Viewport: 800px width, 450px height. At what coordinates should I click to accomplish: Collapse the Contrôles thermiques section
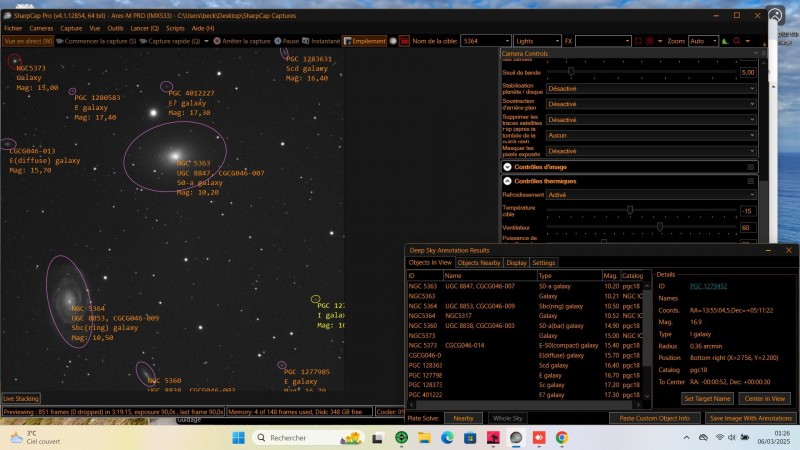[508, 181]
